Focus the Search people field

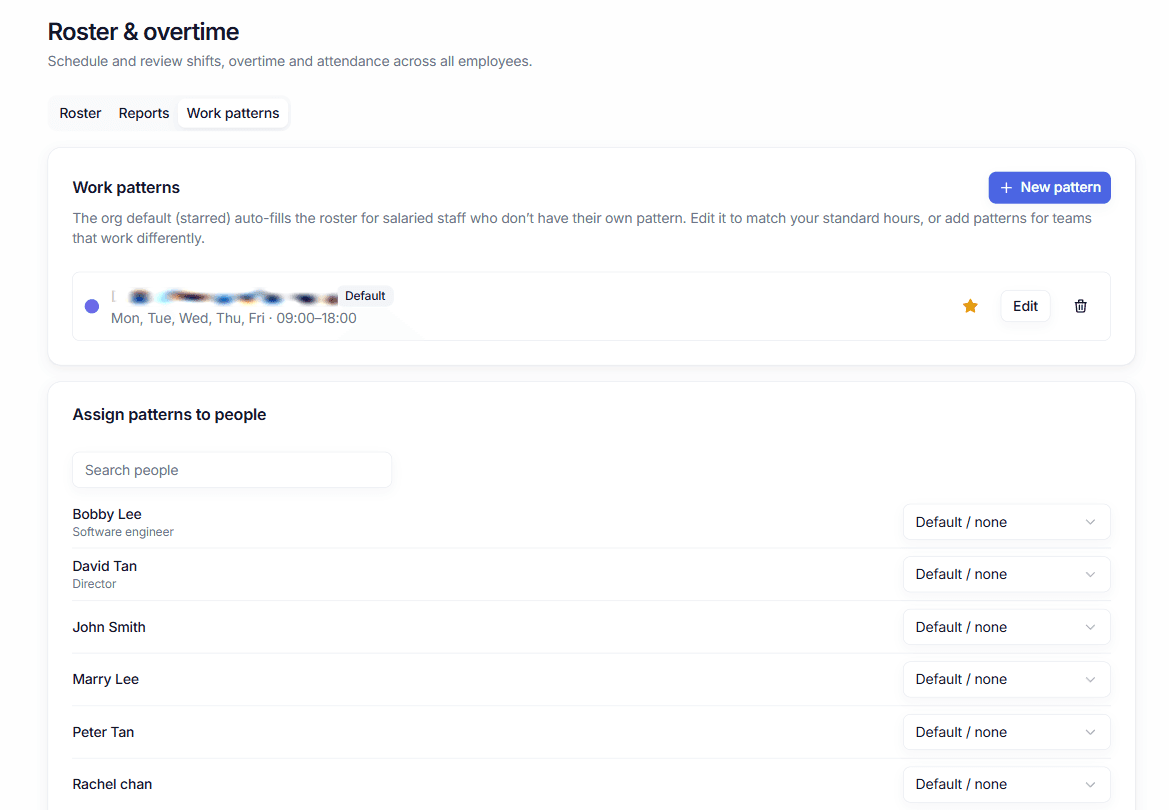click(x=232, y=470)
